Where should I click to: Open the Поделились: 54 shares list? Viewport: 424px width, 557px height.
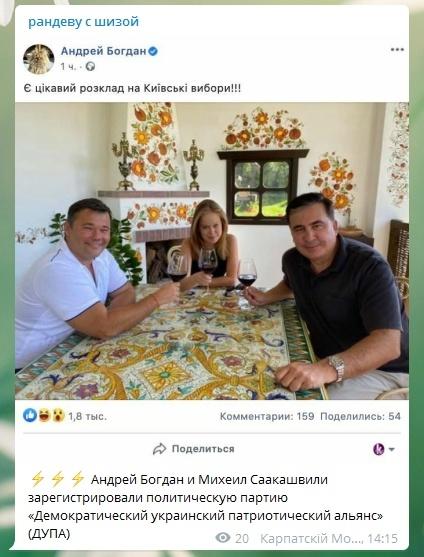click(x=360, y=416)
